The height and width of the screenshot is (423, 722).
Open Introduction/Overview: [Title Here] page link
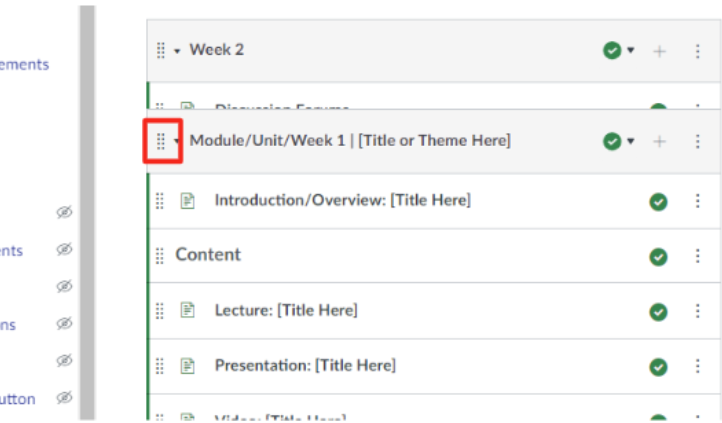click(342, 200)
